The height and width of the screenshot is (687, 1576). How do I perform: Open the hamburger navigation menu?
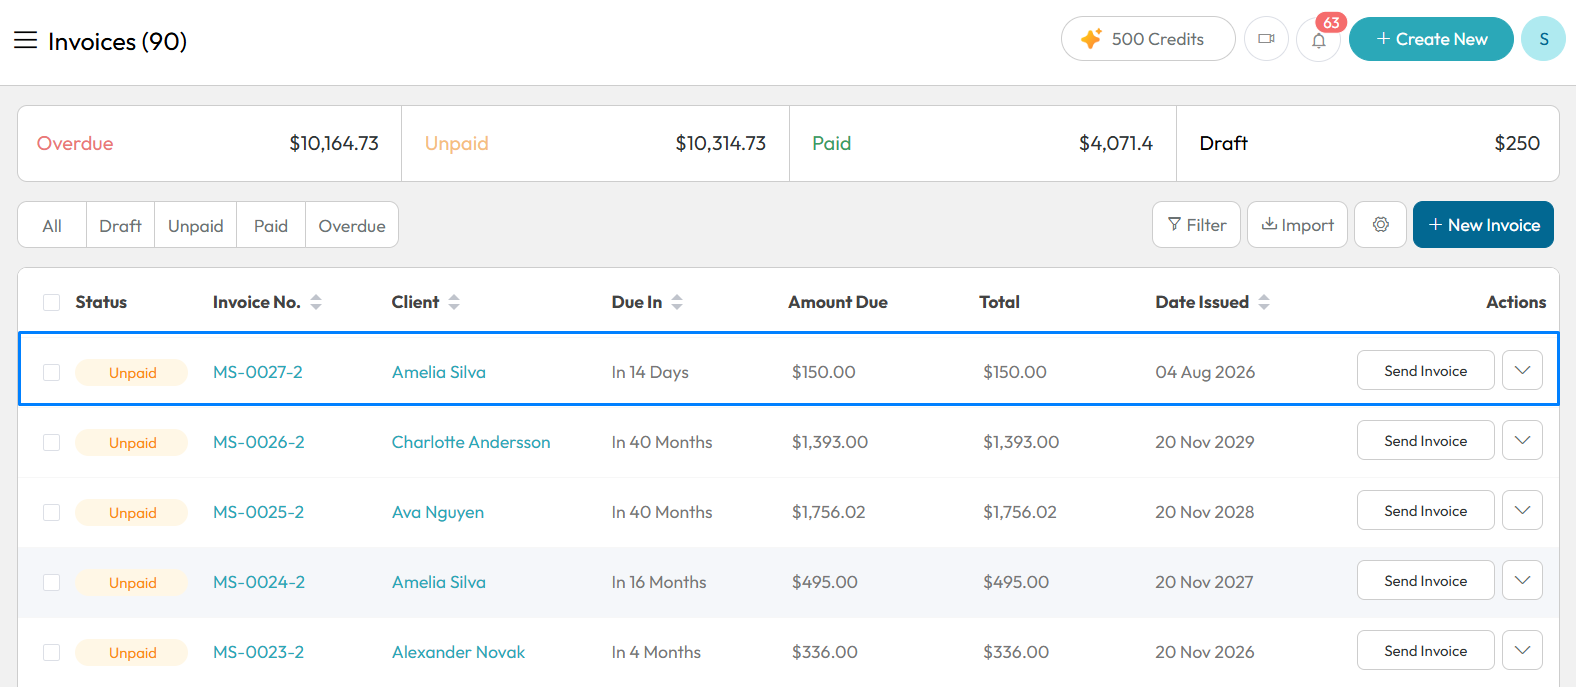coord(25,40)
